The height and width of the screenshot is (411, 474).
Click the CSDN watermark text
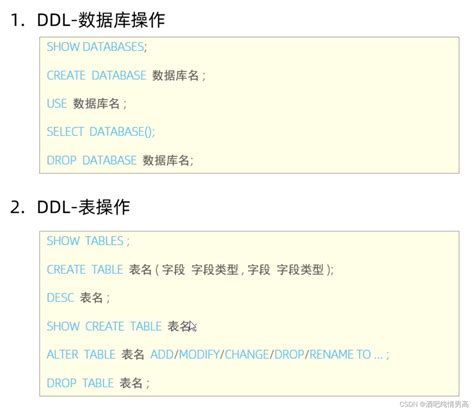click(x=434, y=404)
